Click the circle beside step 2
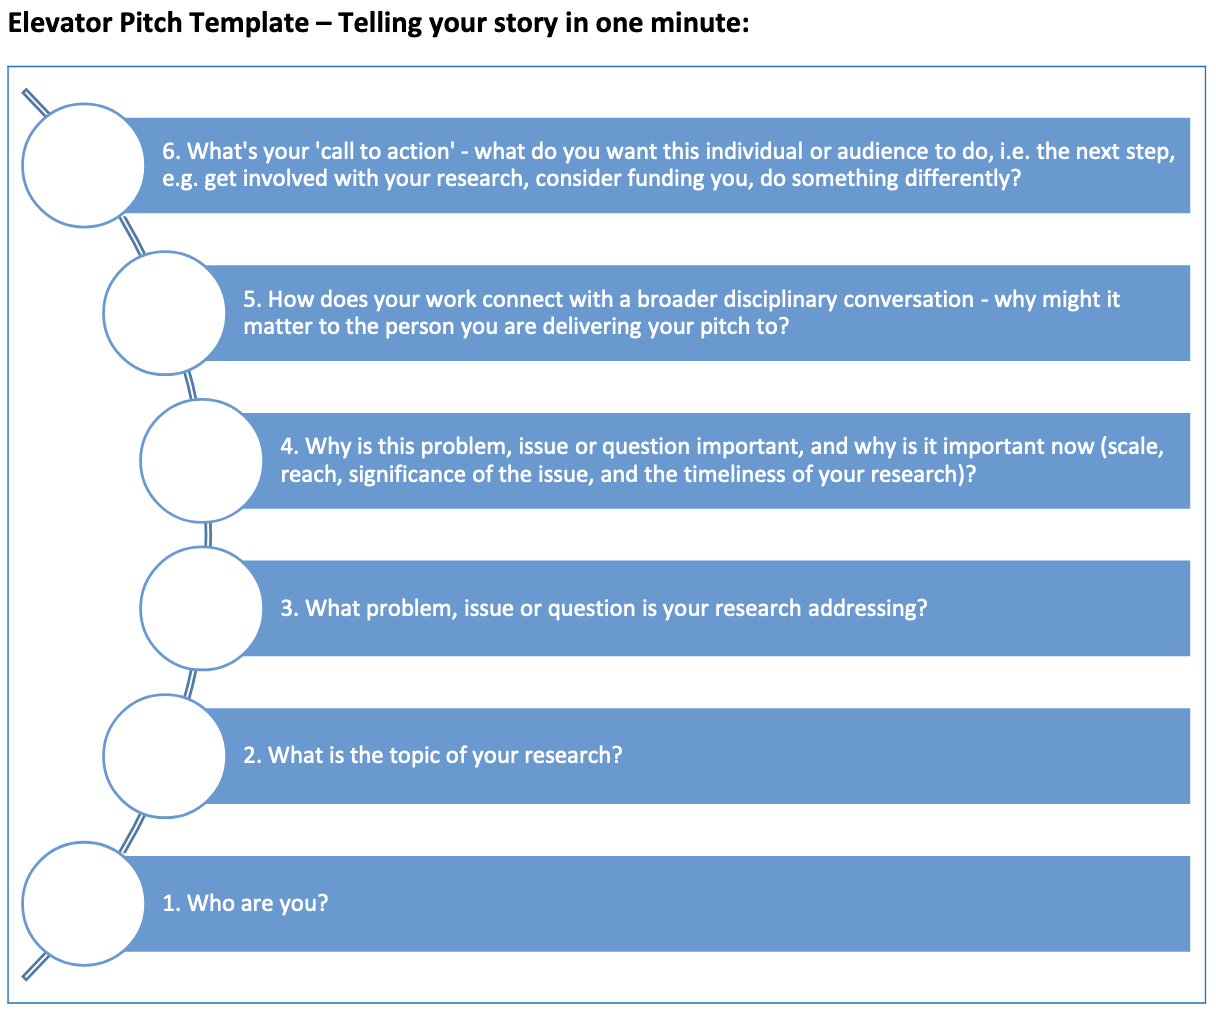This screenshot has height=1022, width=1216. click(165, 756)
